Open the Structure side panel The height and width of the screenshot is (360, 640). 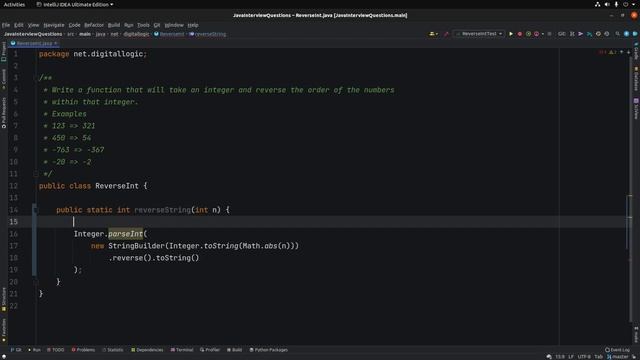[x=4, y=300]
